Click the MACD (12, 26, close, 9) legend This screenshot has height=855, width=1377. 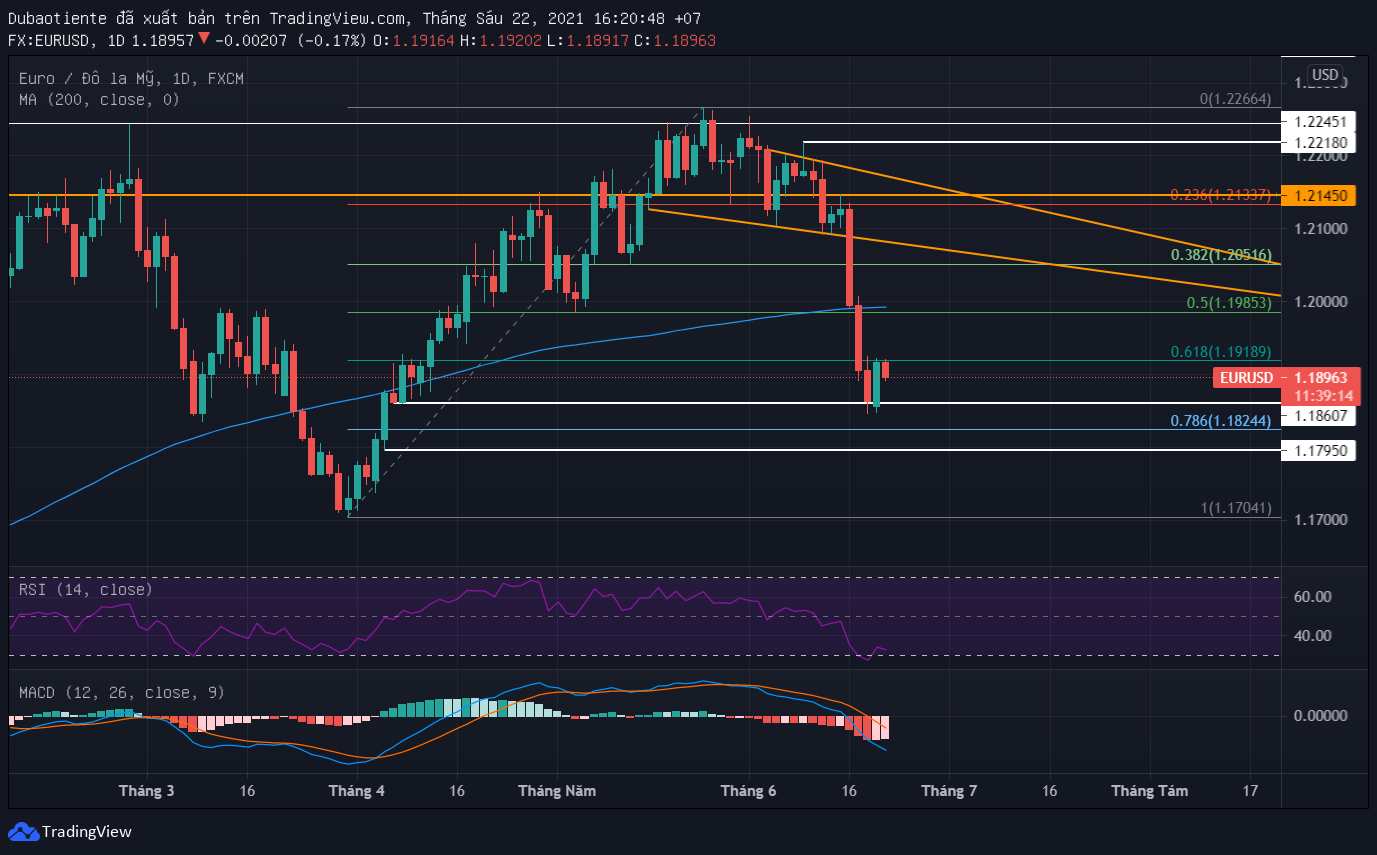click(121, 692)
